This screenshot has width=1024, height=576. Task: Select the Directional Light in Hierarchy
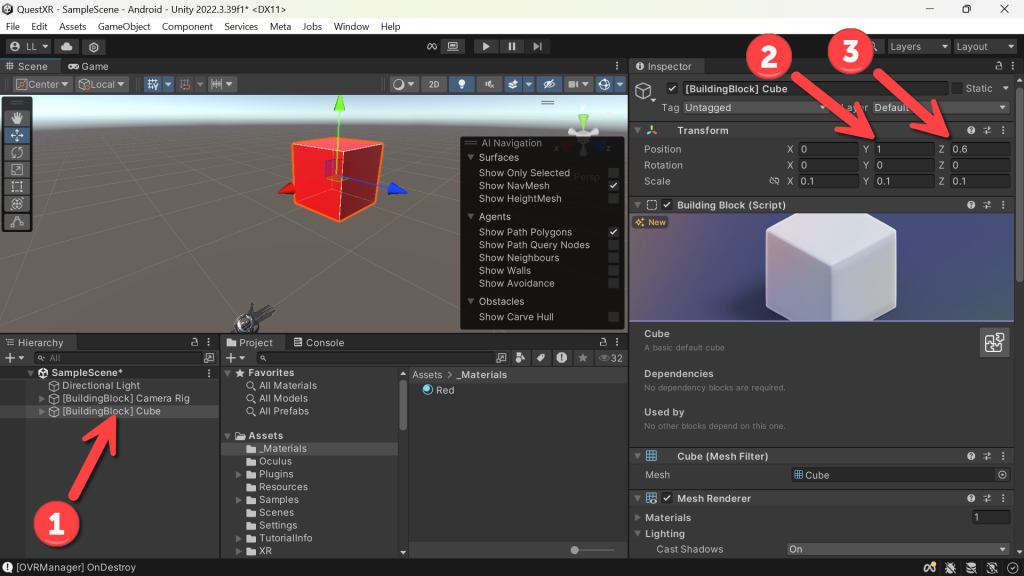tap(101, 385)
